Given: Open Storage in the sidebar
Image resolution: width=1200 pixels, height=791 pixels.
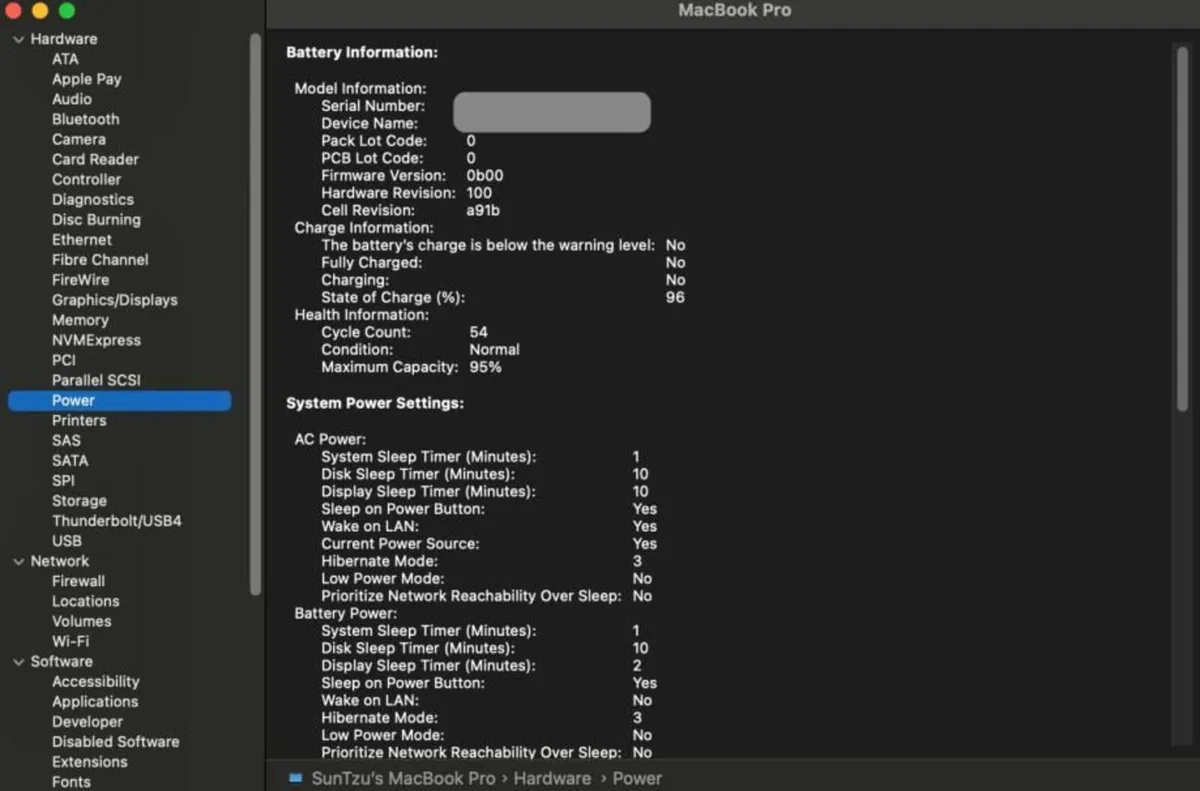Looking at the screenshot, I should pyautogui.click(x=79, y=500).
